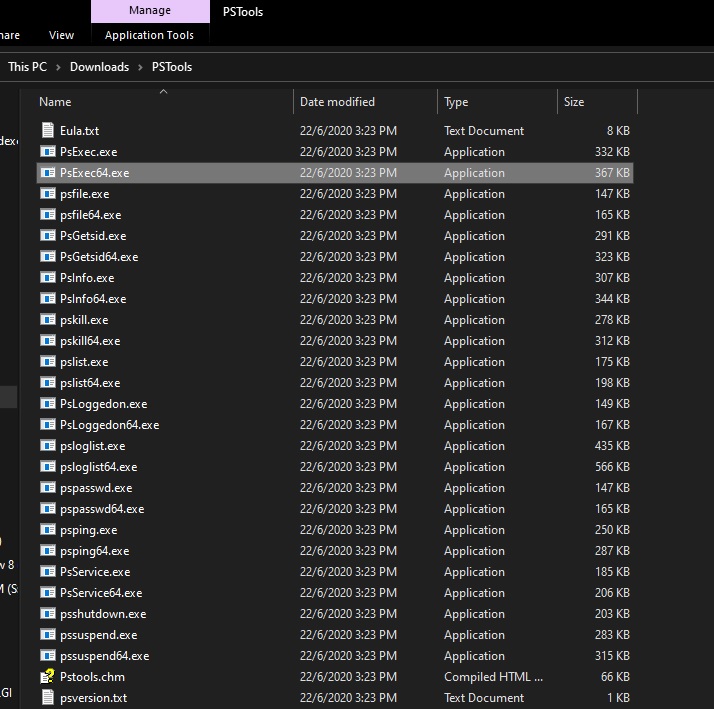714x709 pixels.
Task: Go to This PC in breadcrumb
Action: point(27,67)
